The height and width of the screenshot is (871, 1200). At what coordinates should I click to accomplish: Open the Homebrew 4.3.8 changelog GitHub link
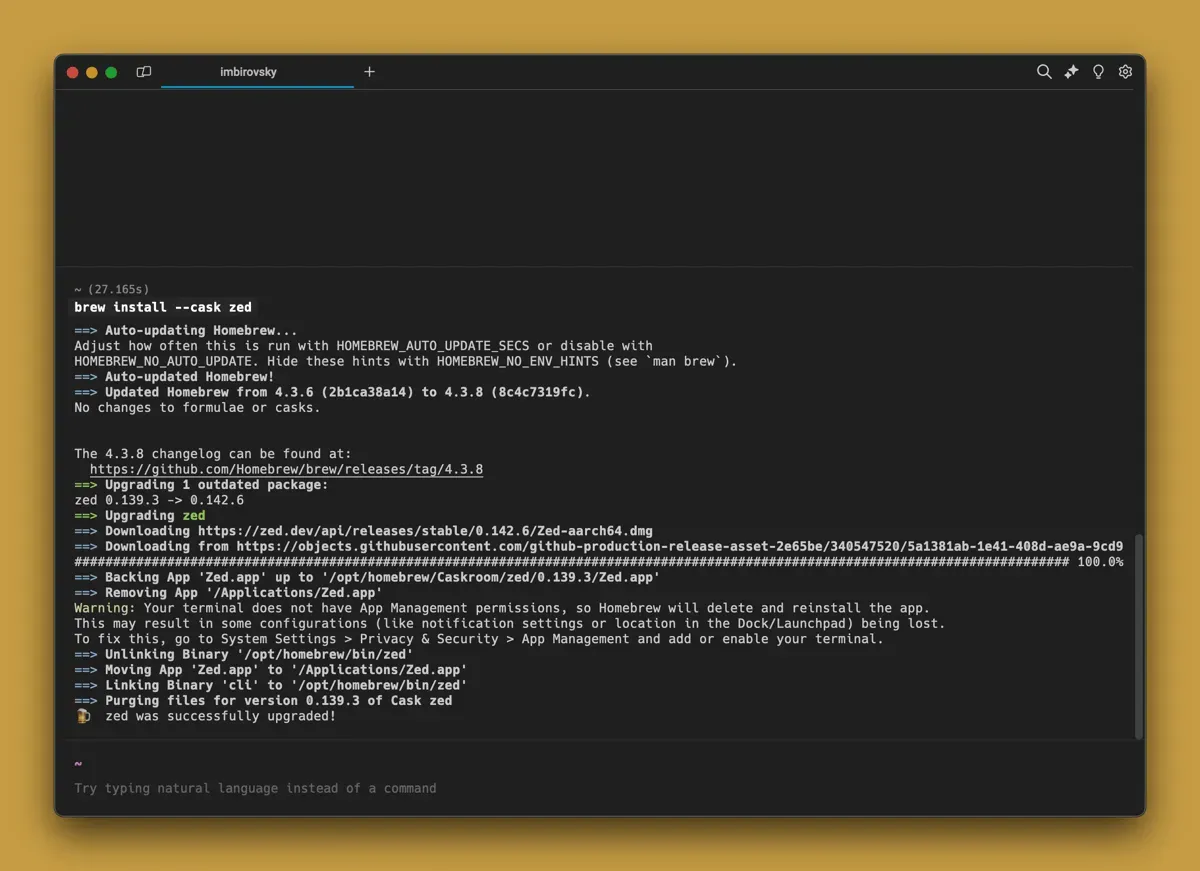tap(286, 469)
